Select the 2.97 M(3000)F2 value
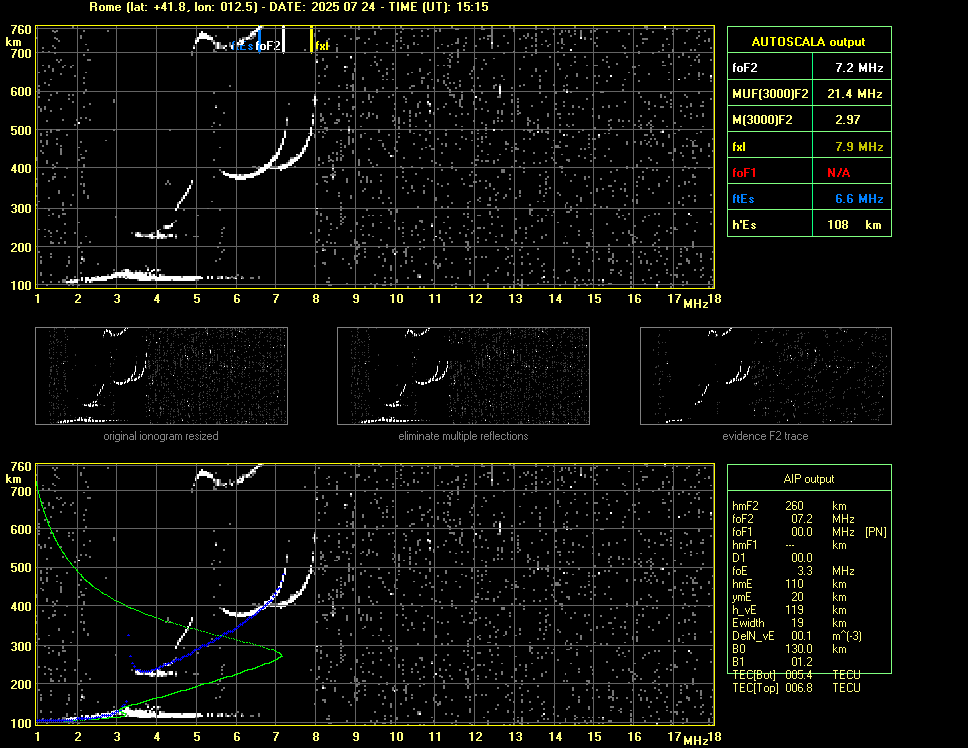Viewport: 968px width, 748px height. point(847,120)
